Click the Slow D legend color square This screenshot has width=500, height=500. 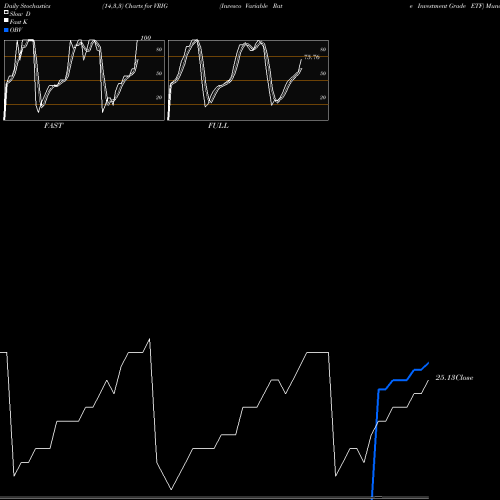coord(6,13)
